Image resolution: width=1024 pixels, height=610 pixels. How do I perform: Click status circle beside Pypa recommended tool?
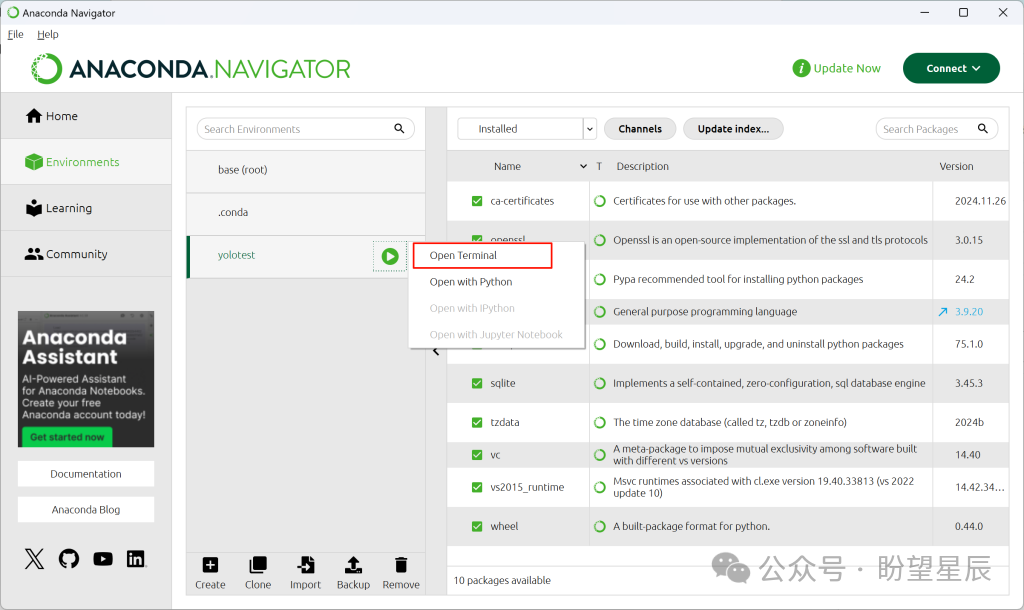600,280
